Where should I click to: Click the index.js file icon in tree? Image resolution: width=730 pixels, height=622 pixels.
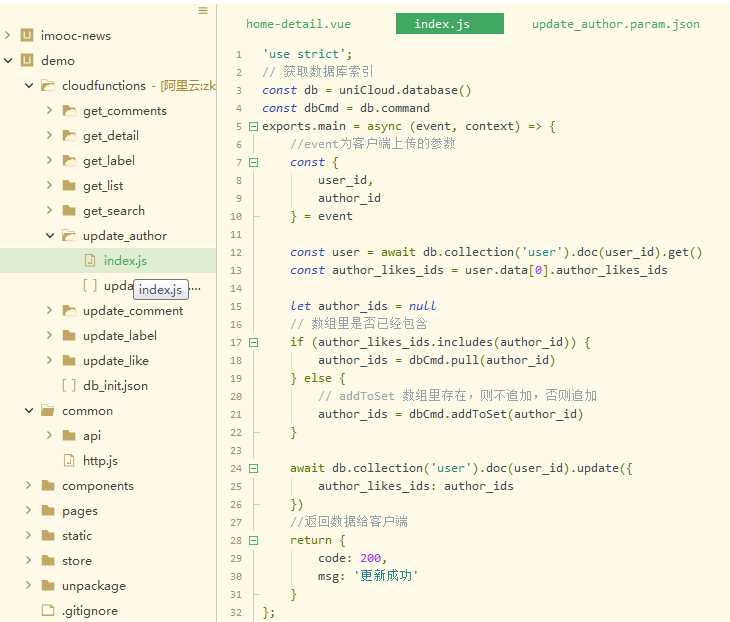(x=90, y=260)
